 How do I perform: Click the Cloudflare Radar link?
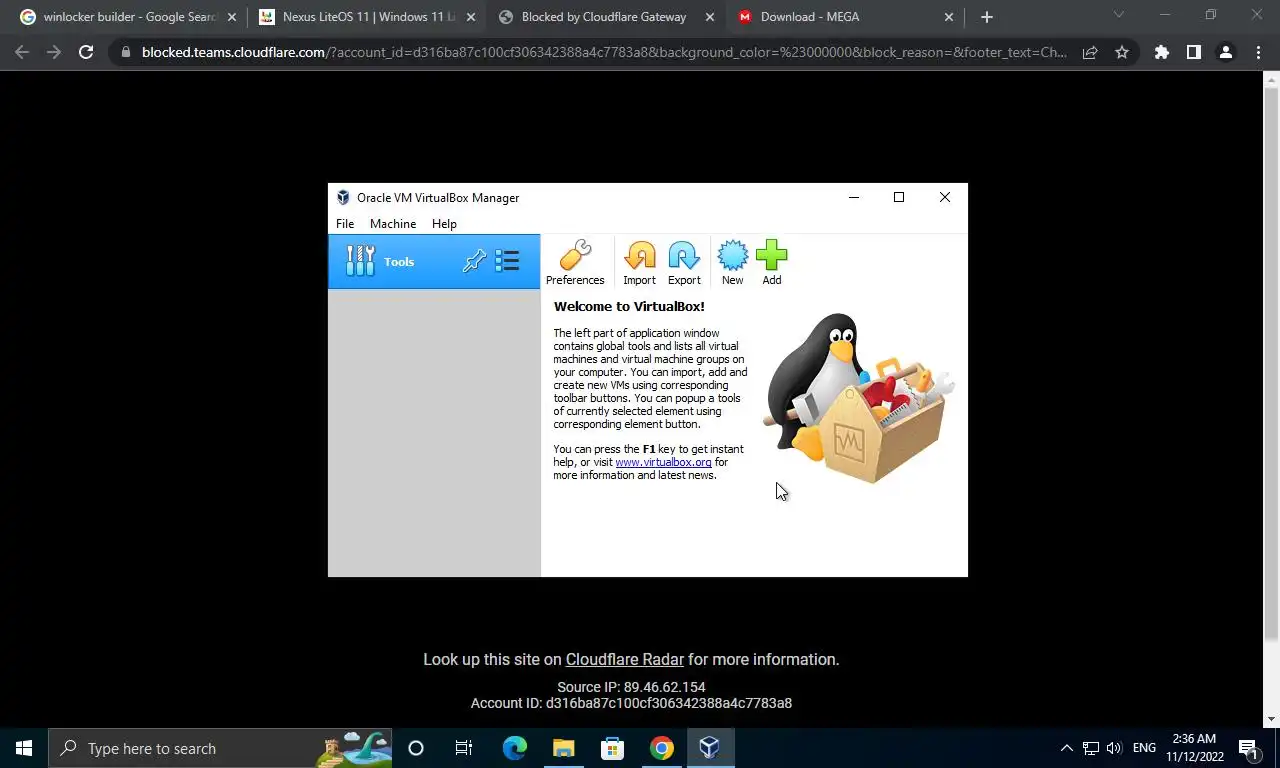pyautogui.click(x=625, y=660)
